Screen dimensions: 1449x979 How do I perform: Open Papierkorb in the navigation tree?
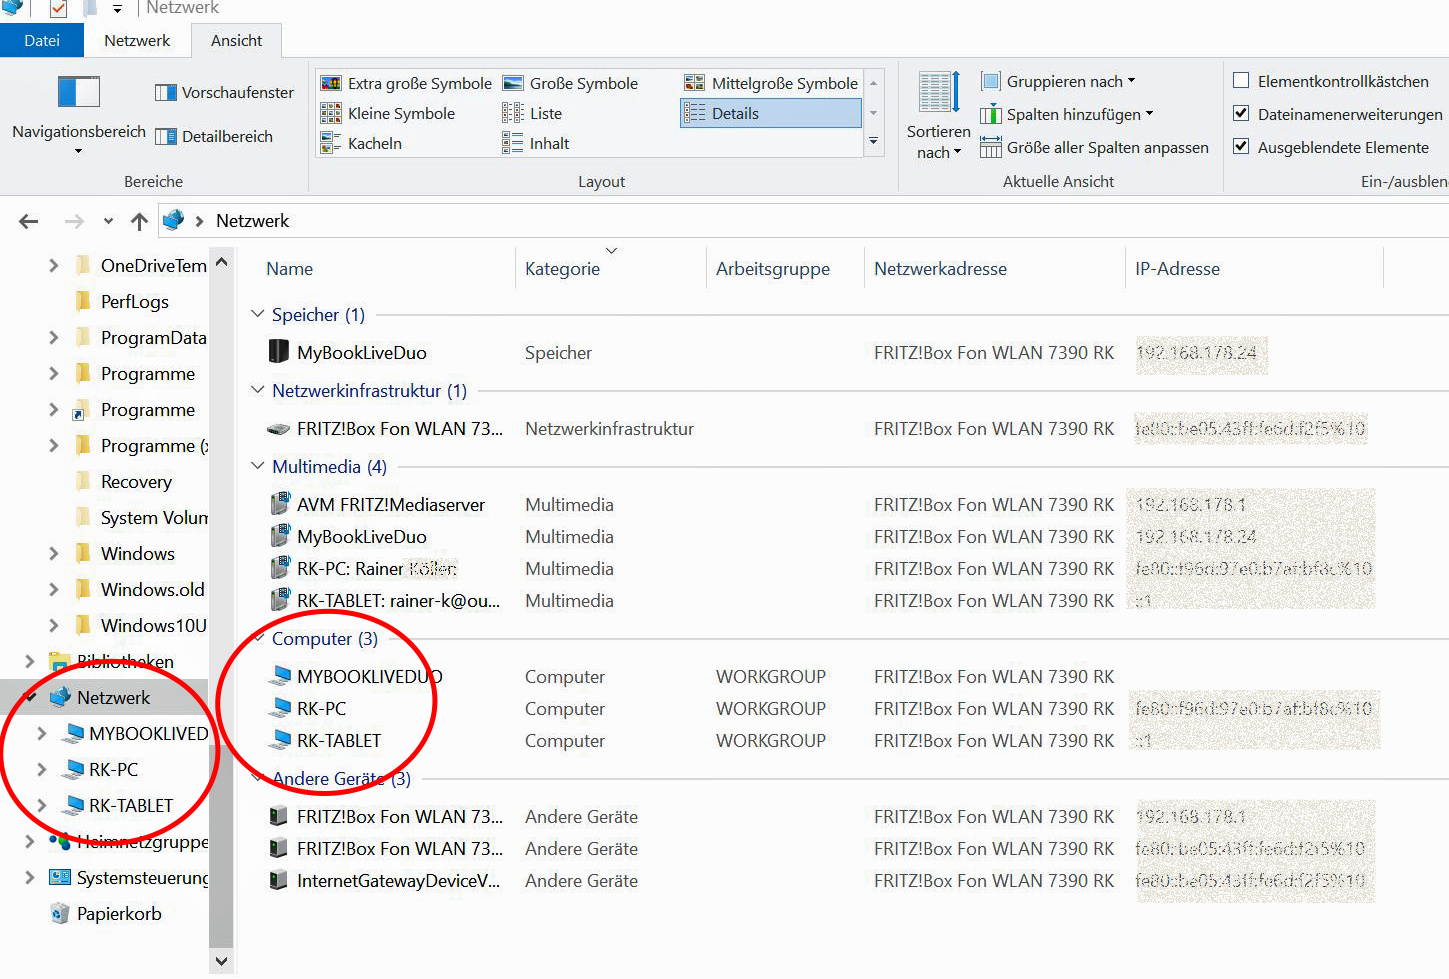(118, 913)
